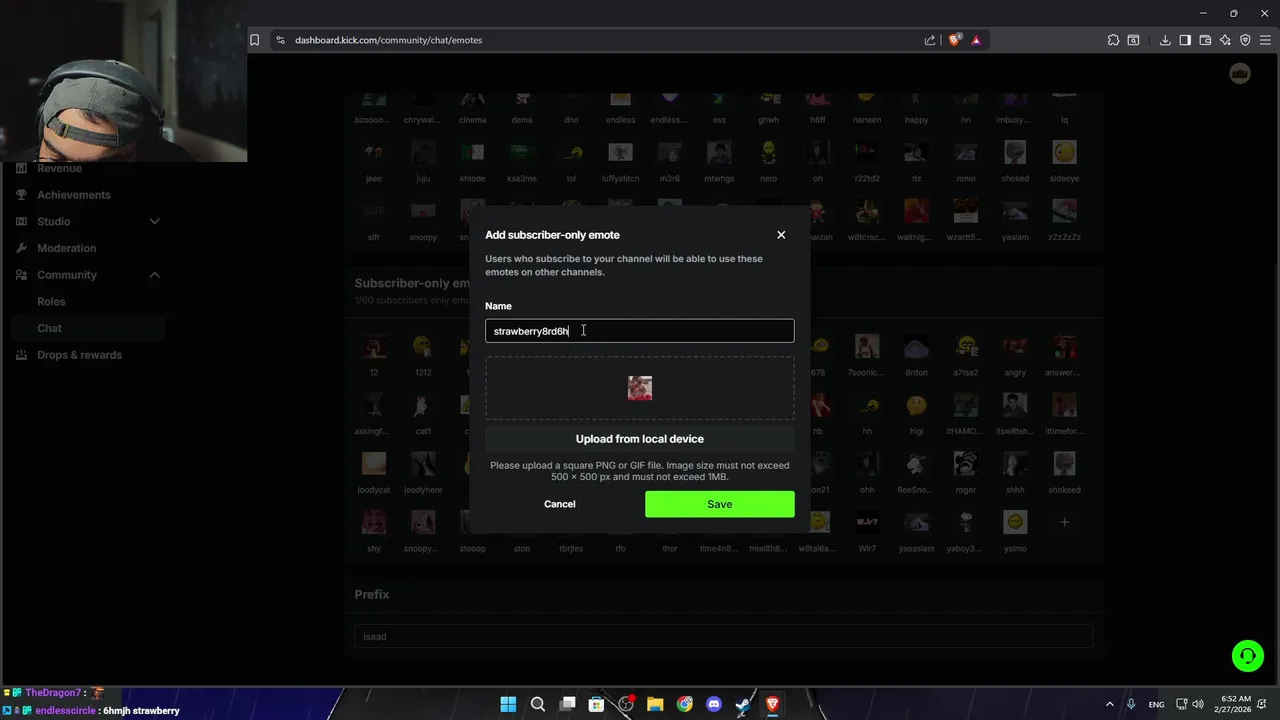Screen dimensions: 1280x720
Task: Share this page using address bar icon
Action: [x=930, y=40]
